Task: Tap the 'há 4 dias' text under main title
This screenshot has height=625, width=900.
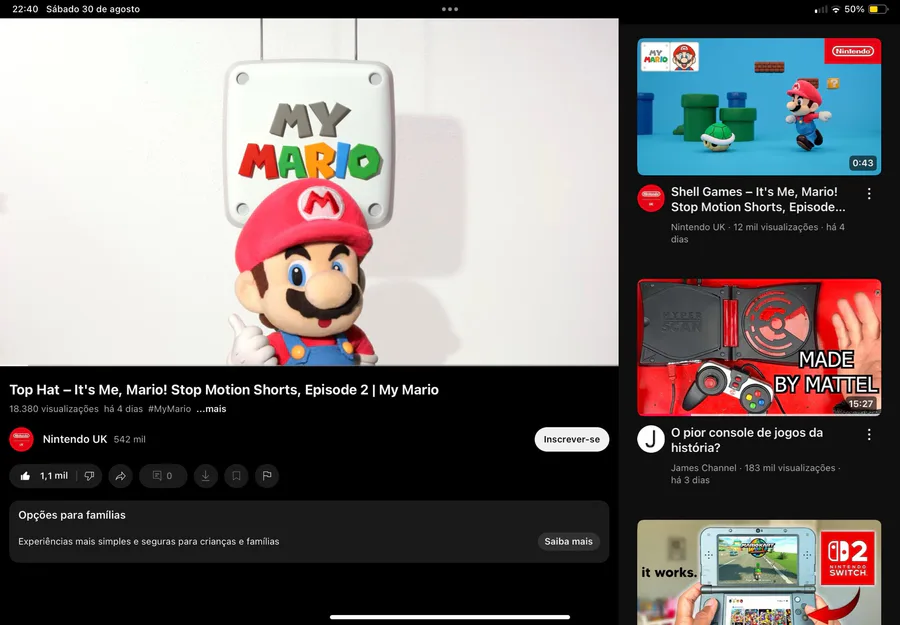Action: click(x=123, y=409)
